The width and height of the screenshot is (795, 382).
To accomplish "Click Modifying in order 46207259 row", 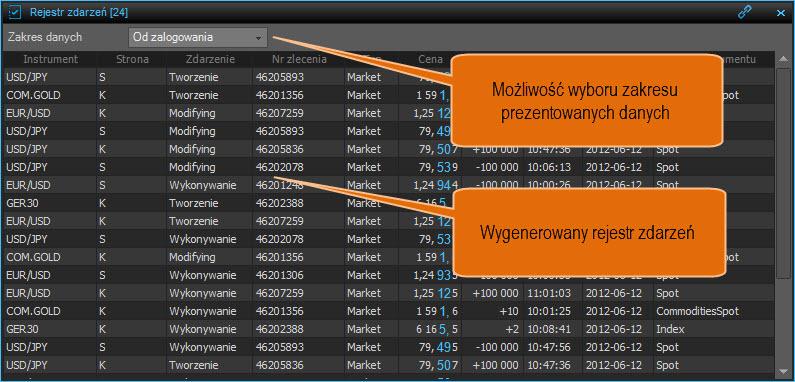I will tap(192, 113).
